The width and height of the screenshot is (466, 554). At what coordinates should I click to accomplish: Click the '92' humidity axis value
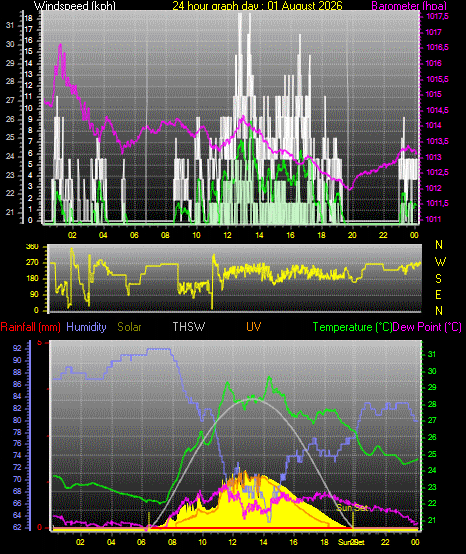pyautogui.click(x=17, y=348)
